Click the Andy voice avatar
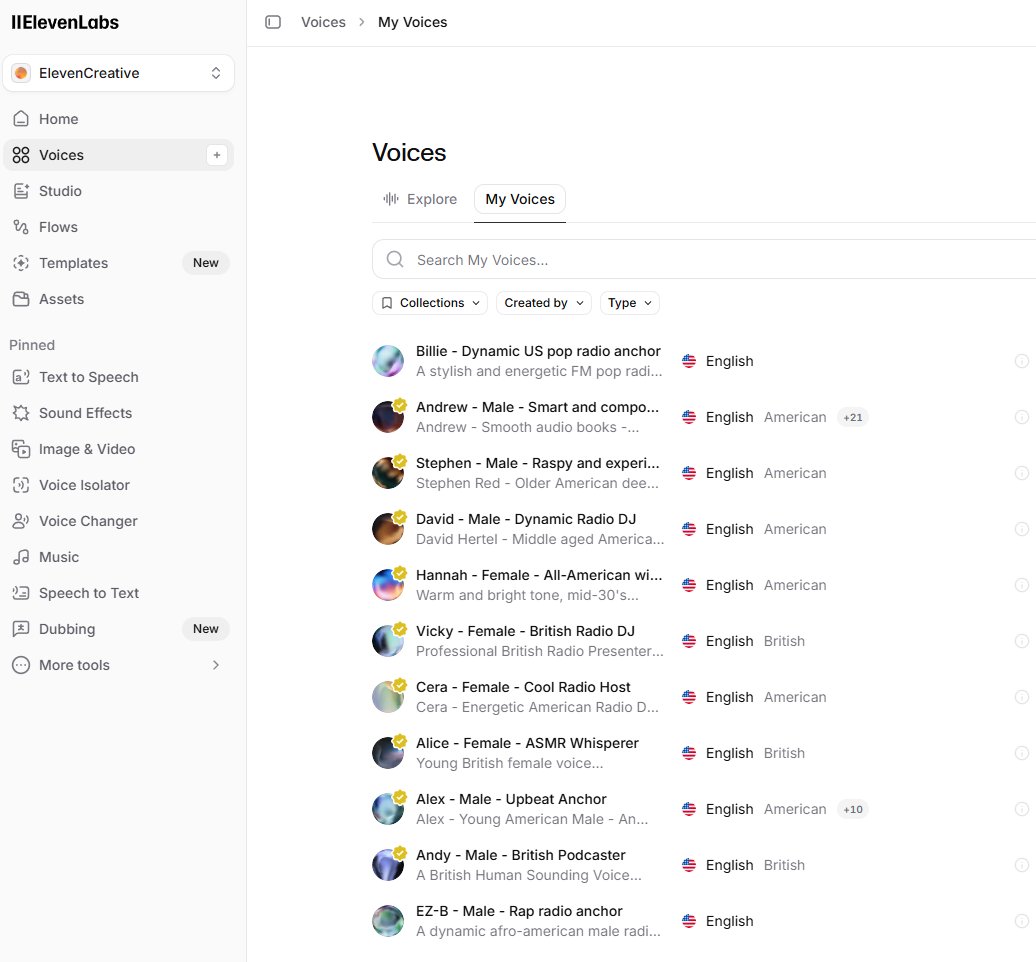Viewport: 1036px width, 962px height. [388, 865]
